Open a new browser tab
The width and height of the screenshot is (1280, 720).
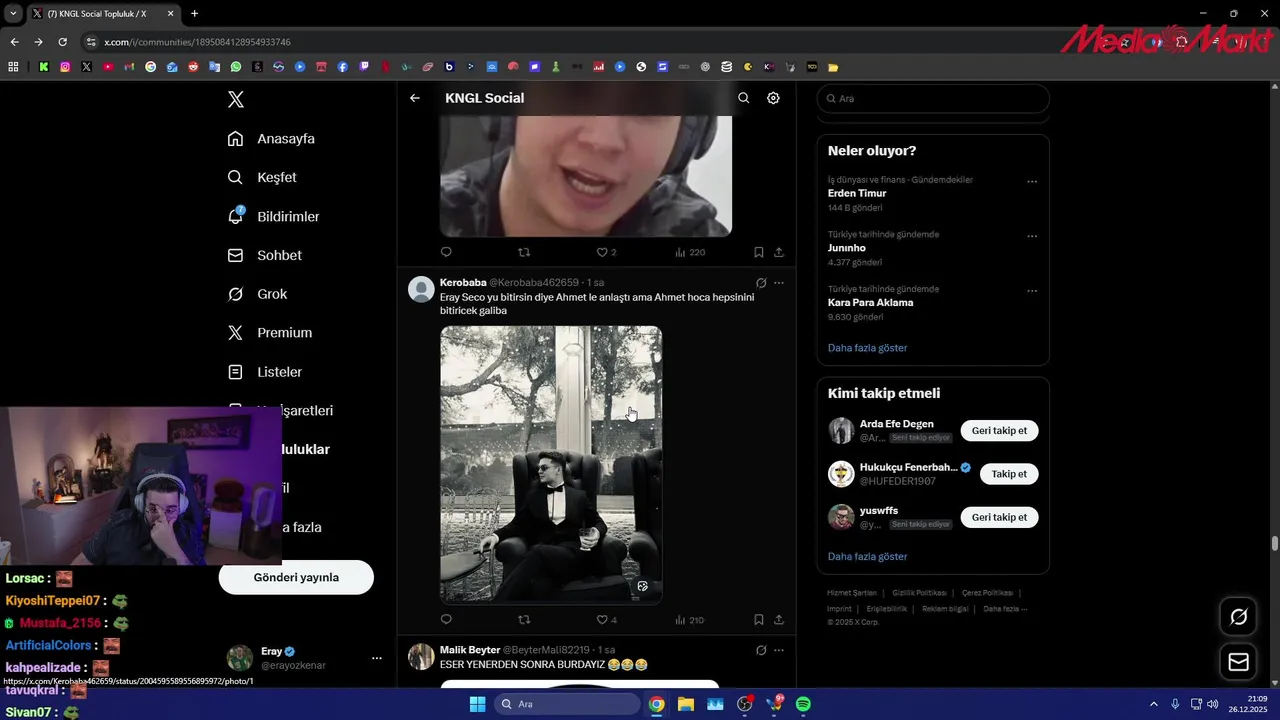(x=194, y=13)
